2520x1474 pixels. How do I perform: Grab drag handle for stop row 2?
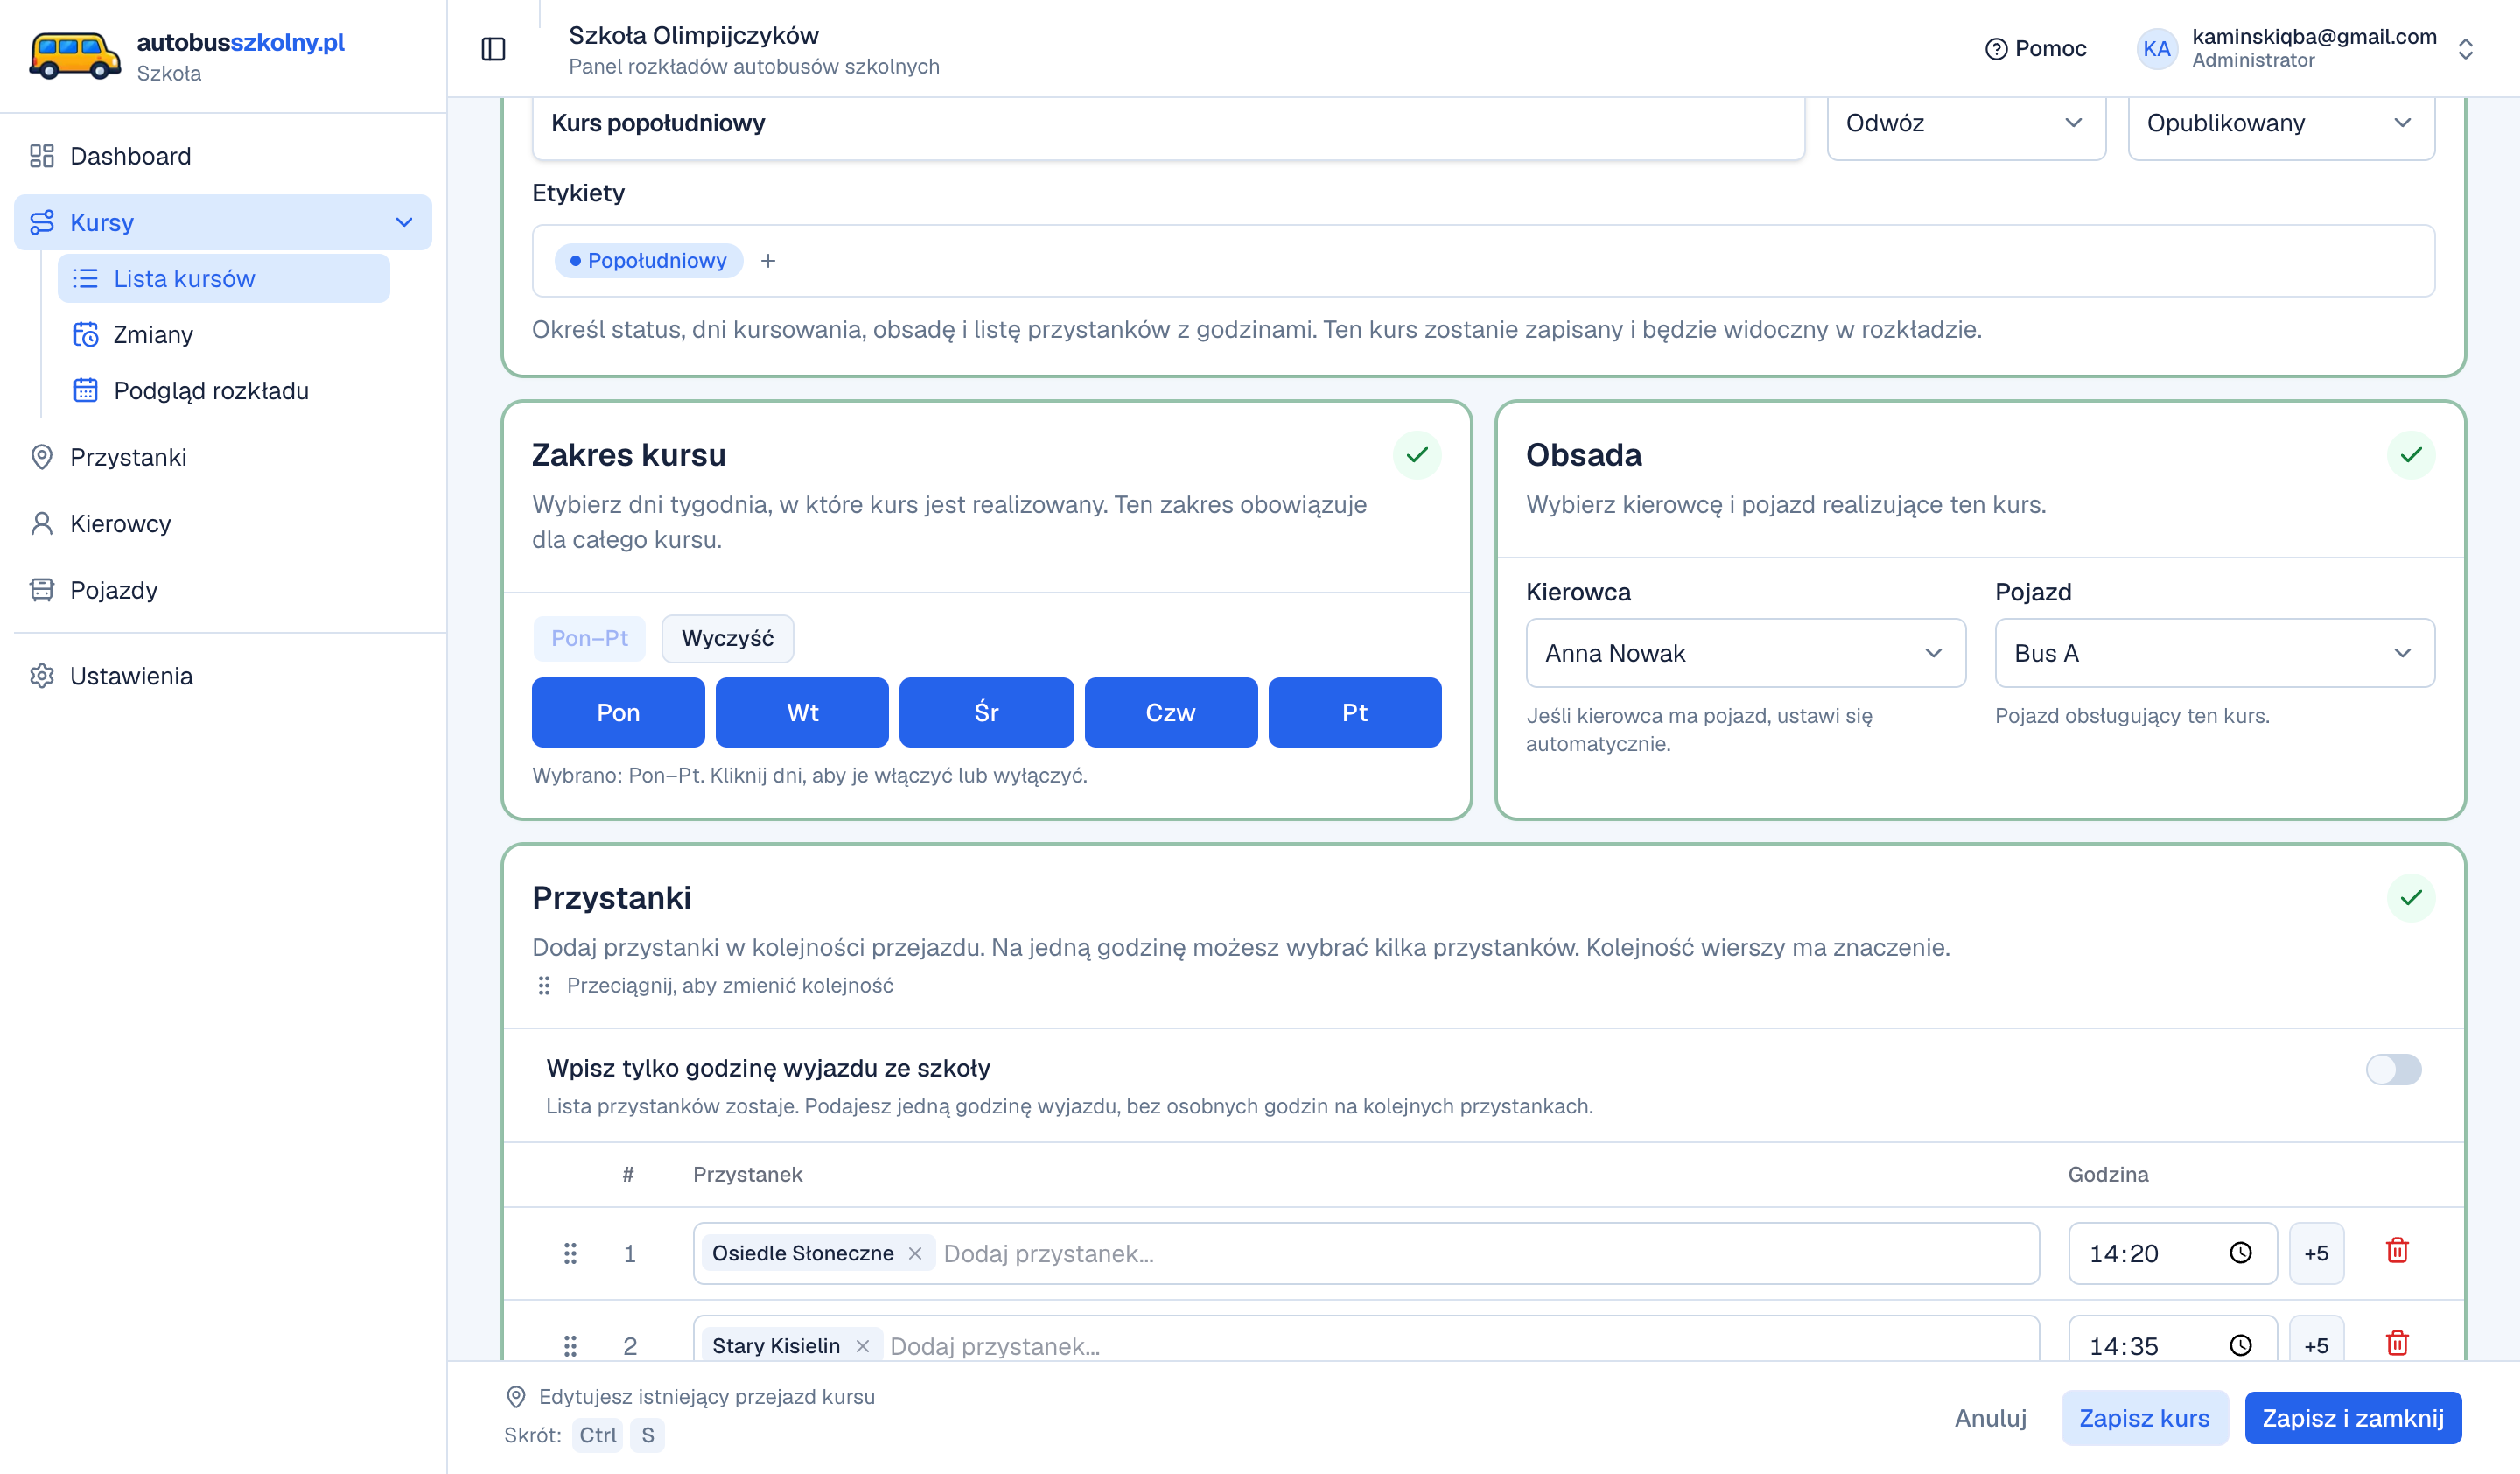(570, 1346)
